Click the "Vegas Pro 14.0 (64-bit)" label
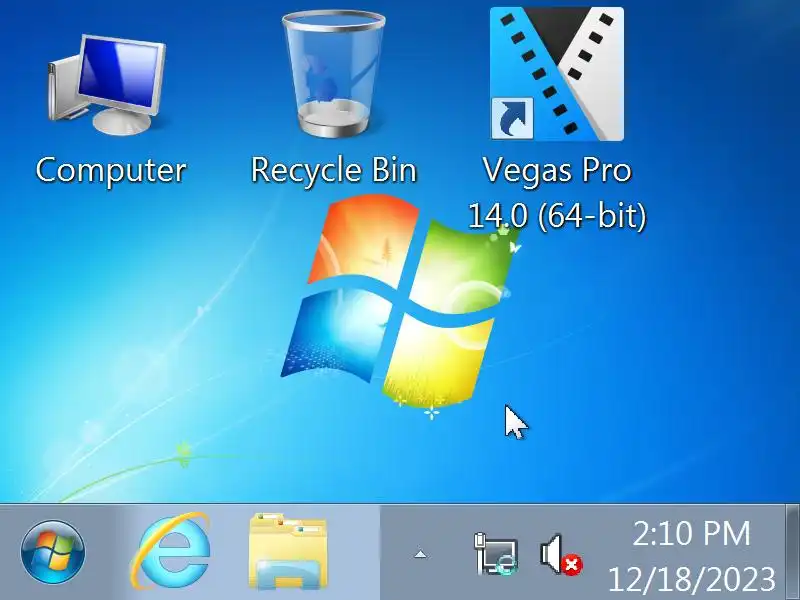800x600 pixels. click(557, 193)
